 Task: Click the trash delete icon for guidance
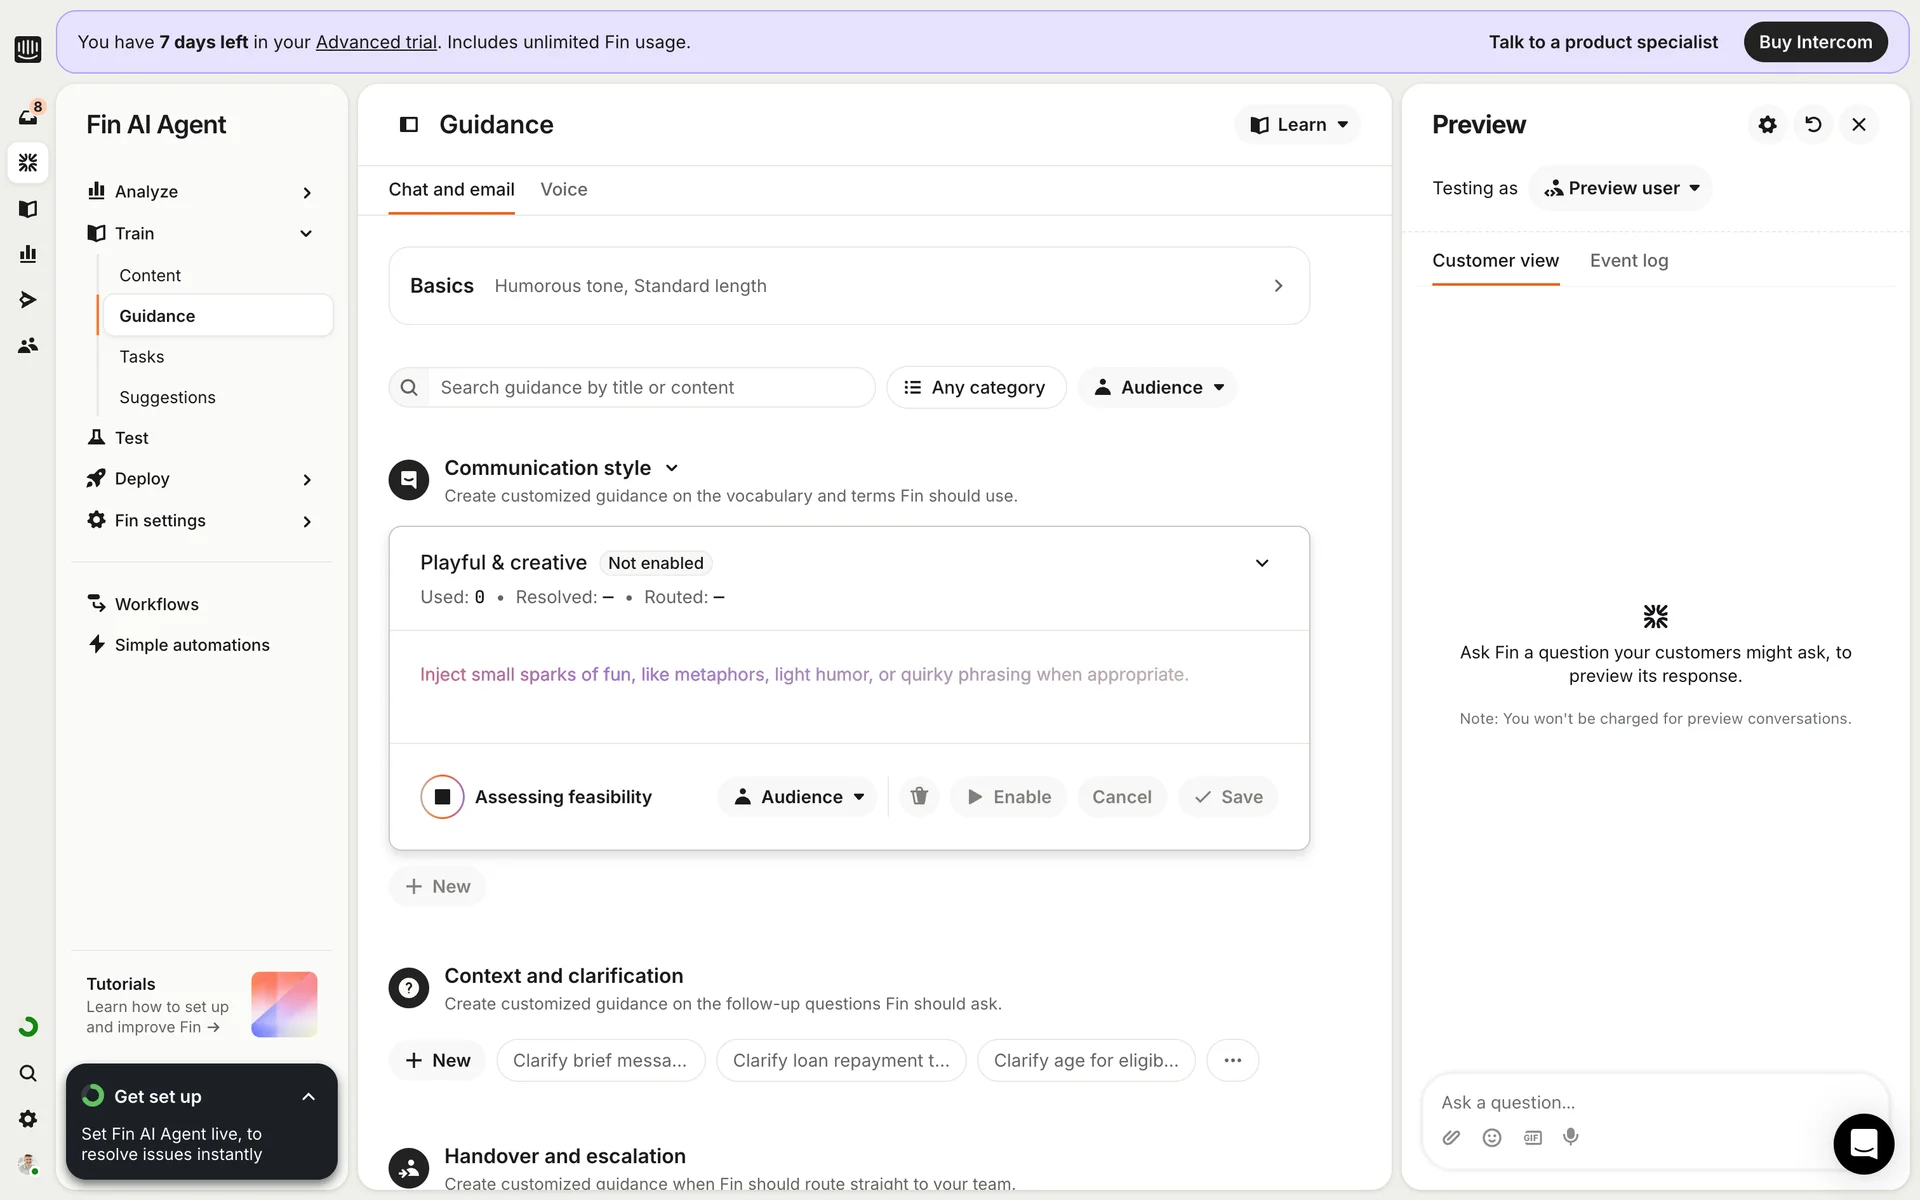tap(919, 797)
